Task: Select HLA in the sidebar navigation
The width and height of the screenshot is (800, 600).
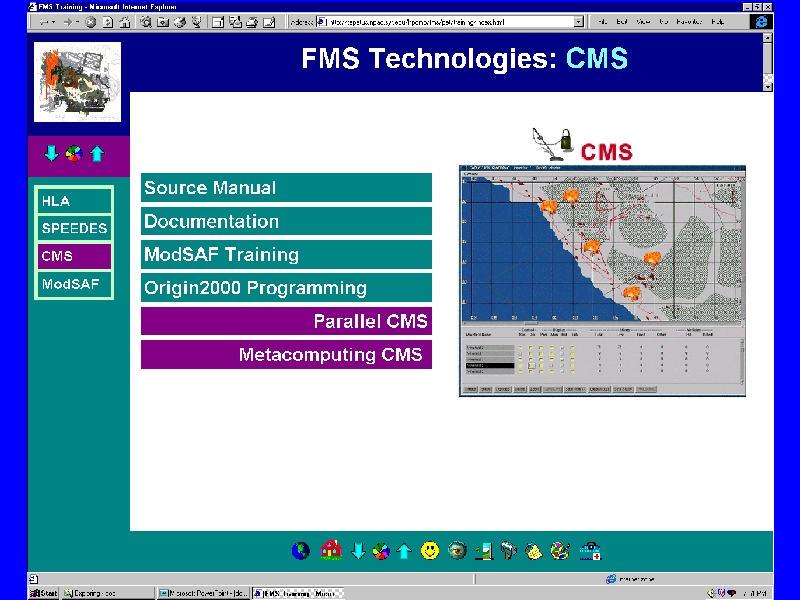Action: (74, 201)
